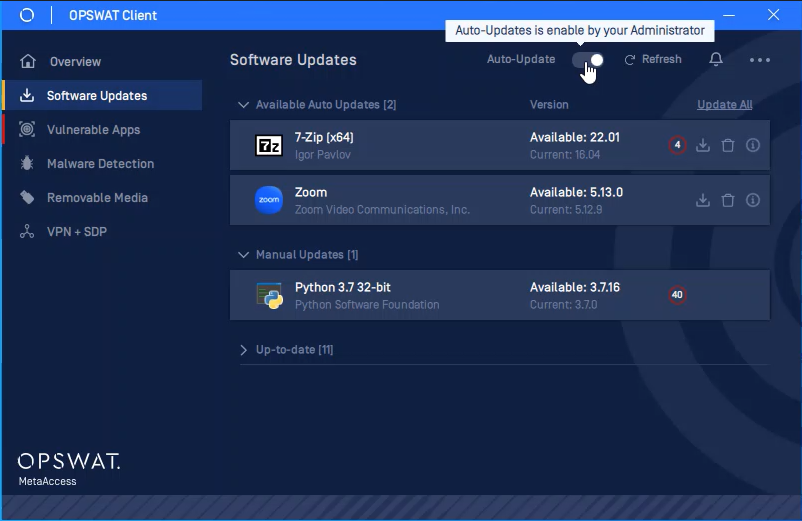Click the Auto-Update label
This screenshot has height=521, width=802.
pos(521,59)
